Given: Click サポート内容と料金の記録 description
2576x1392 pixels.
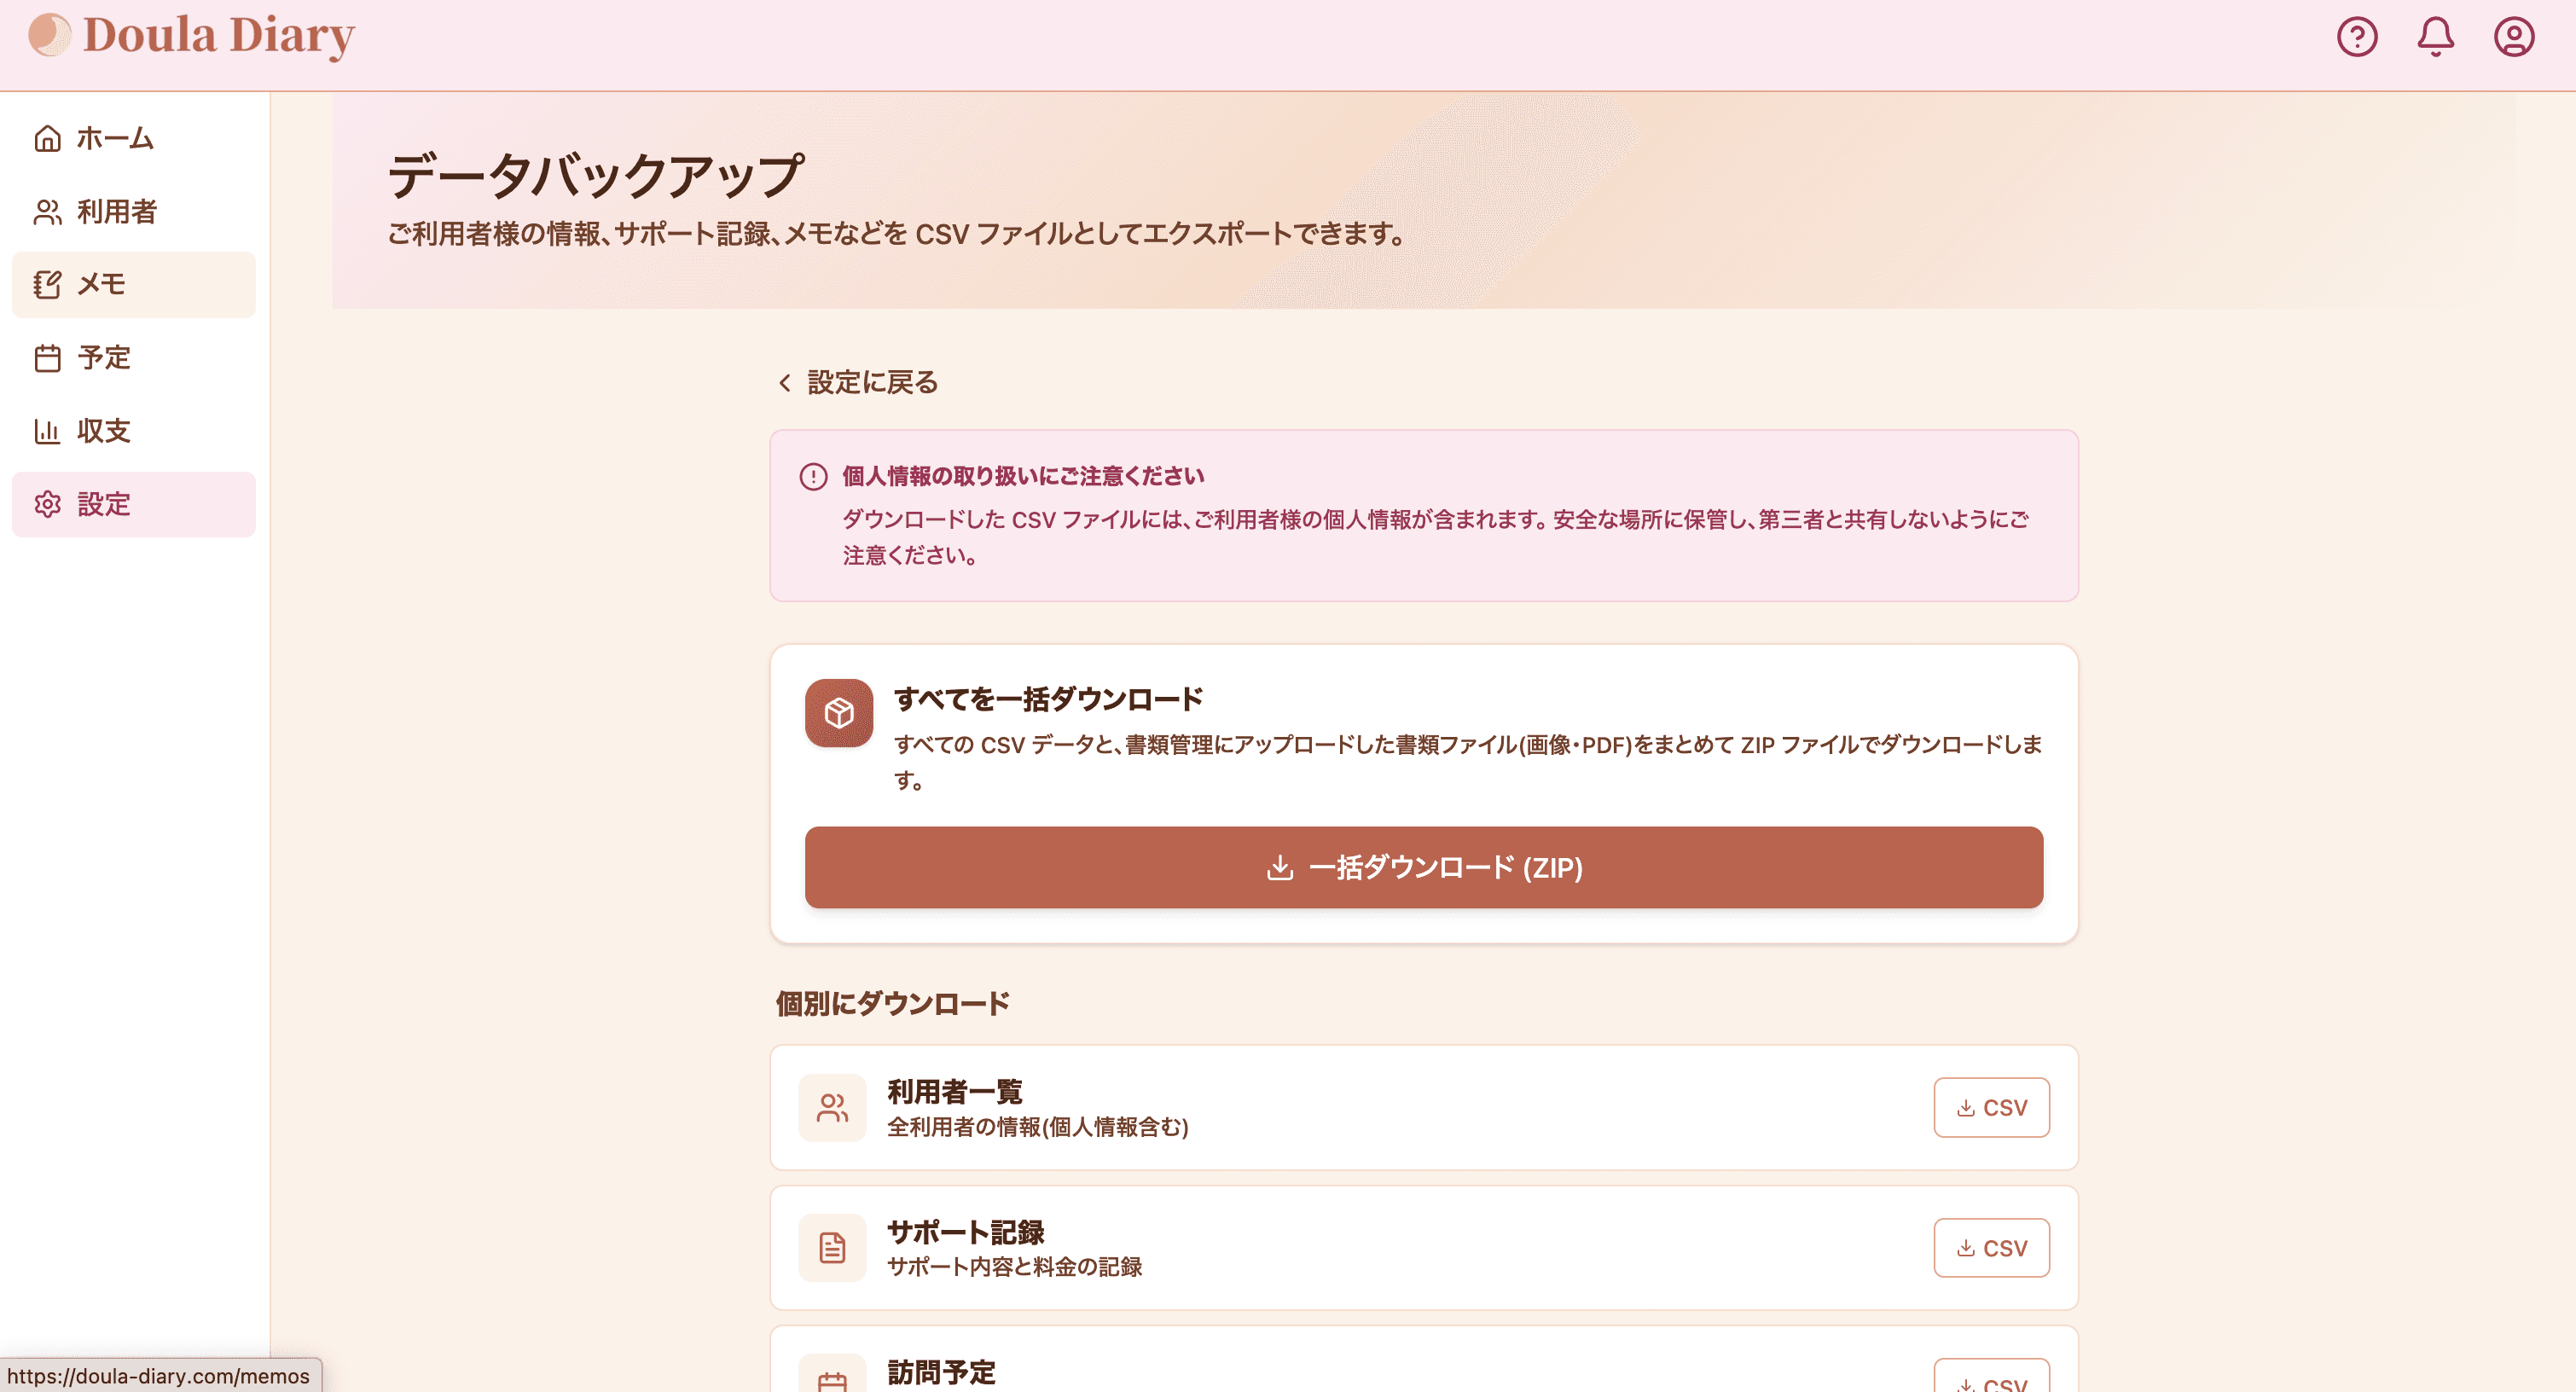Looking at the screenshot, I should click(1014, 1267).
